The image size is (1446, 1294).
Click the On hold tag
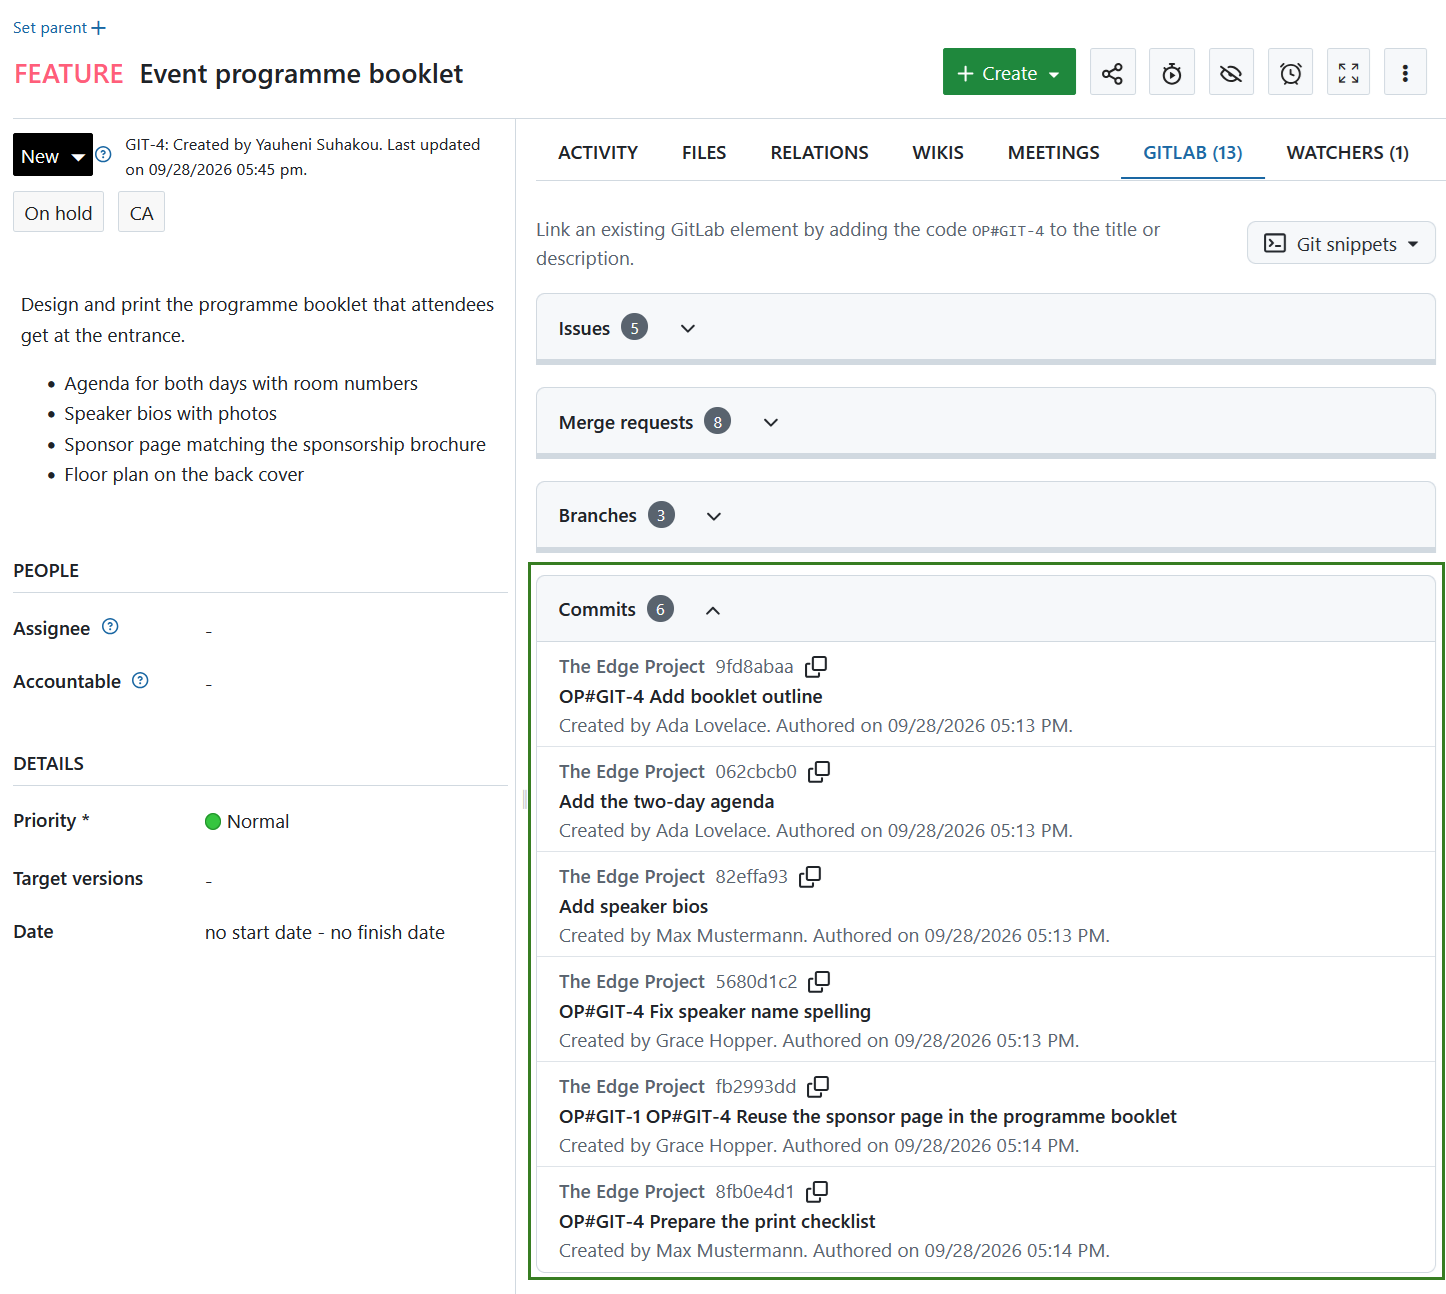[58, 213]
